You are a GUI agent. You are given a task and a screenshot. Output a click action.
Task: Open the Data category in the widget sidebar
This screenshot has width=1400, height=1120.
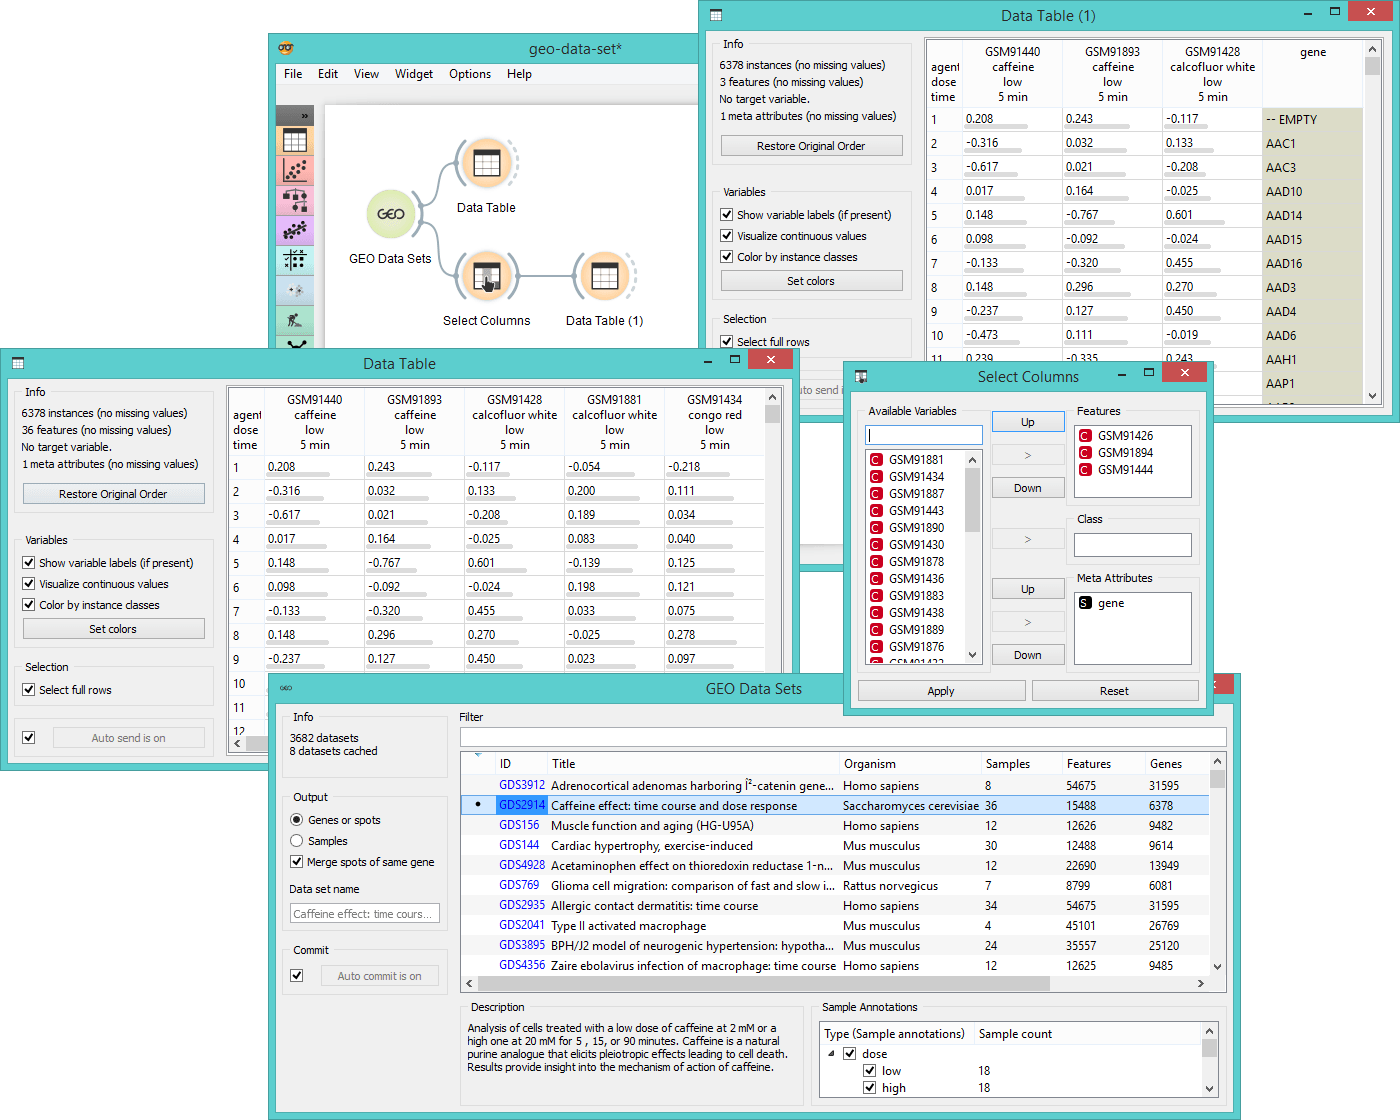(295, 140)
